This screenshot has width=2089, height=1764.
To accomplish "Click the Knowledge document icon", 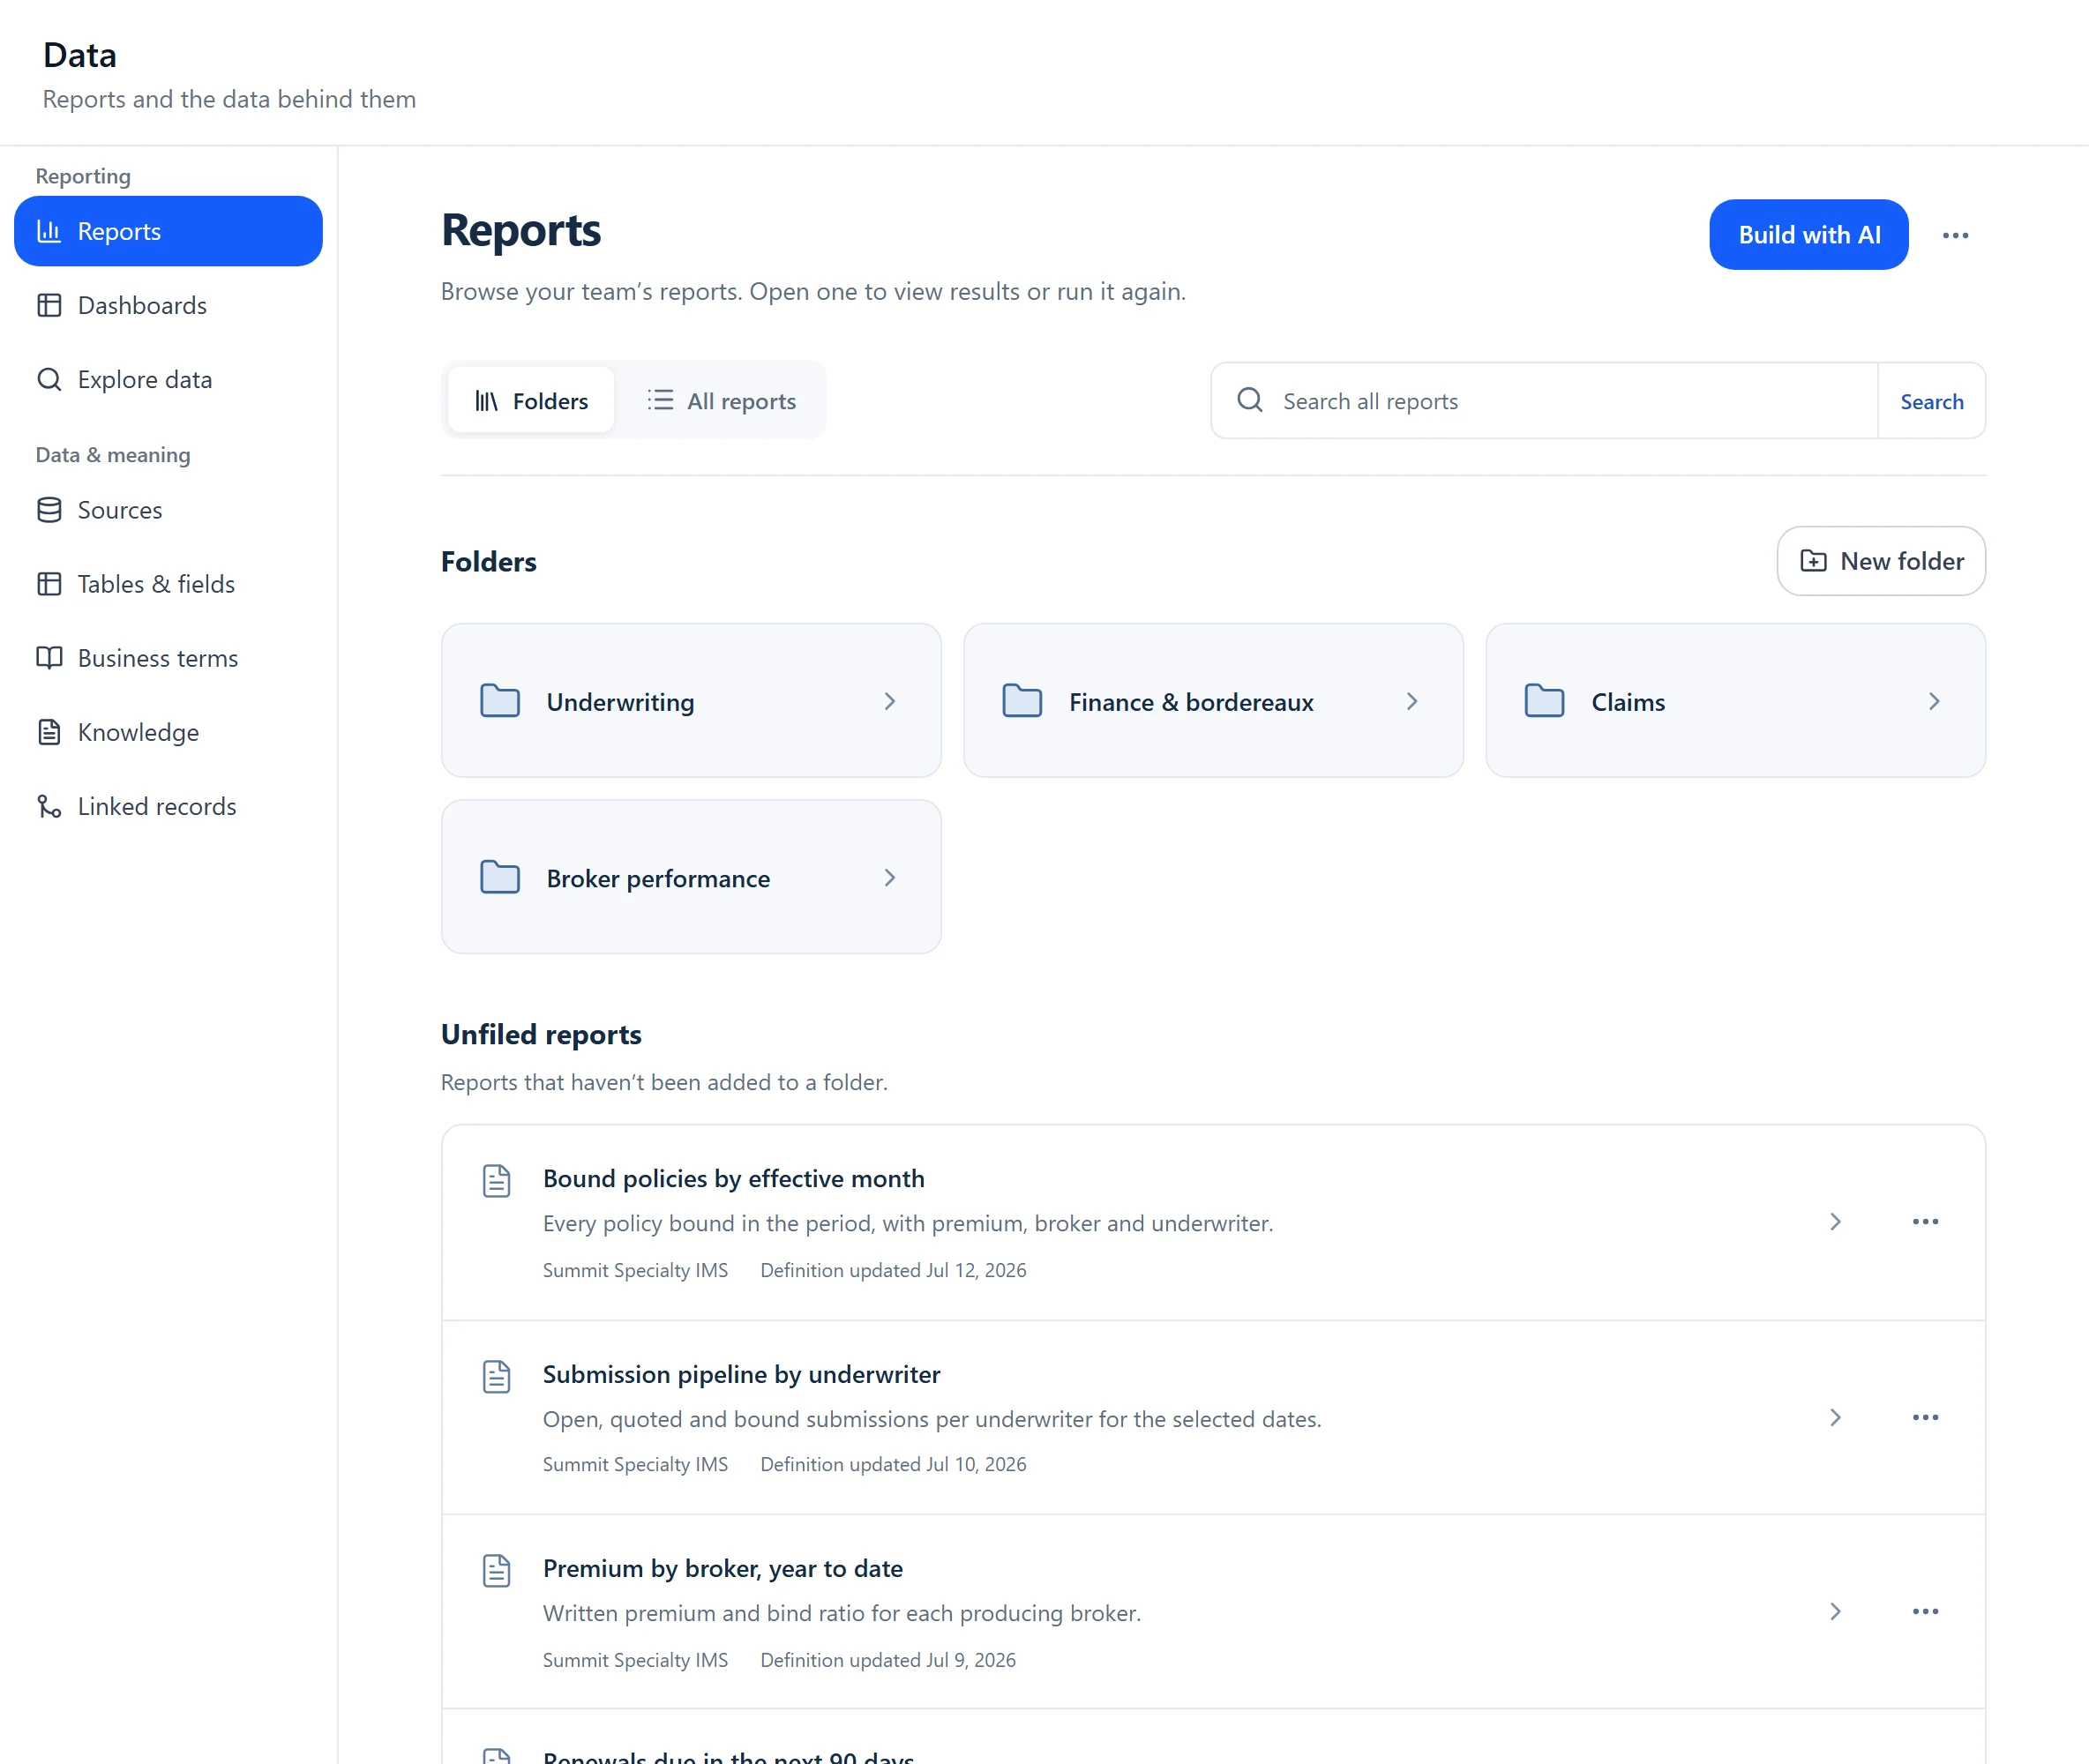I will [49, 732].
